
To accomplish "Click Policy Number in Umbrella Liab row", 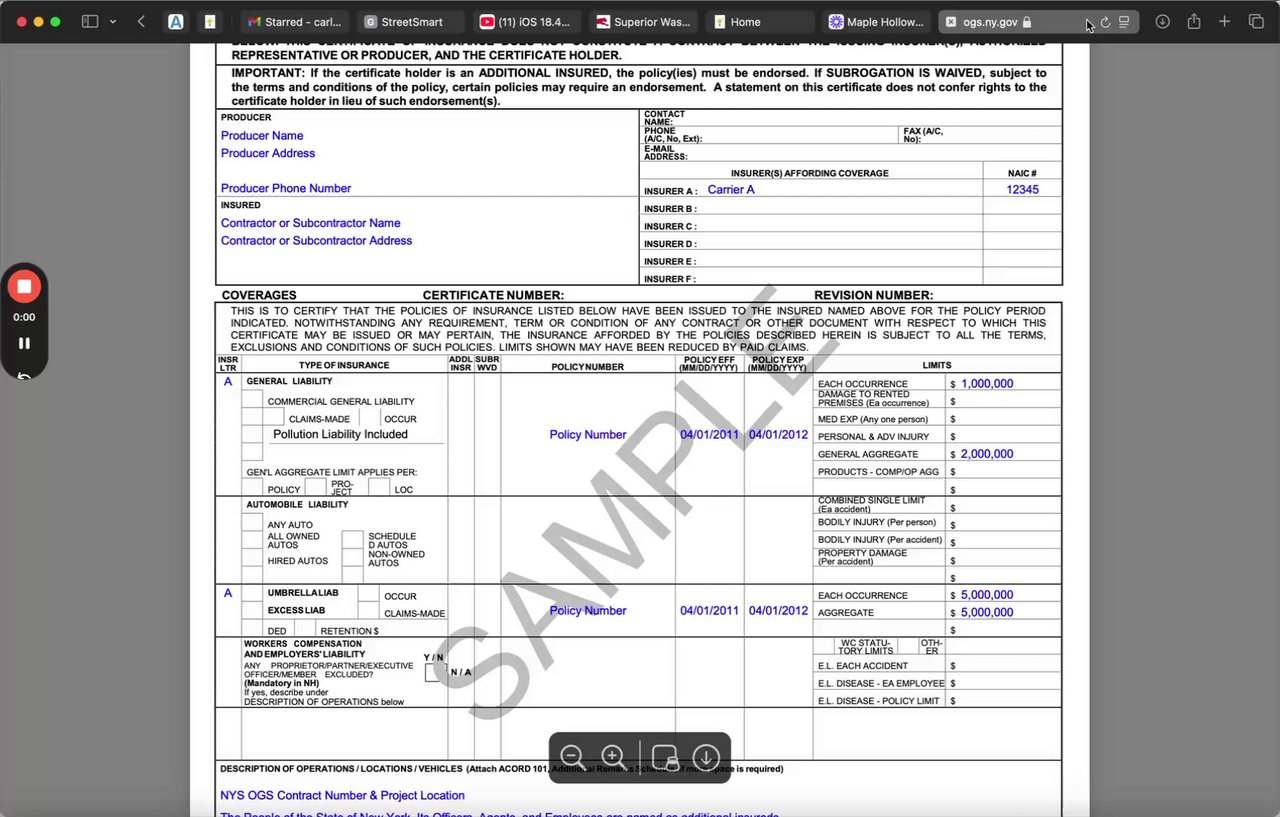I will pos(588,611).
